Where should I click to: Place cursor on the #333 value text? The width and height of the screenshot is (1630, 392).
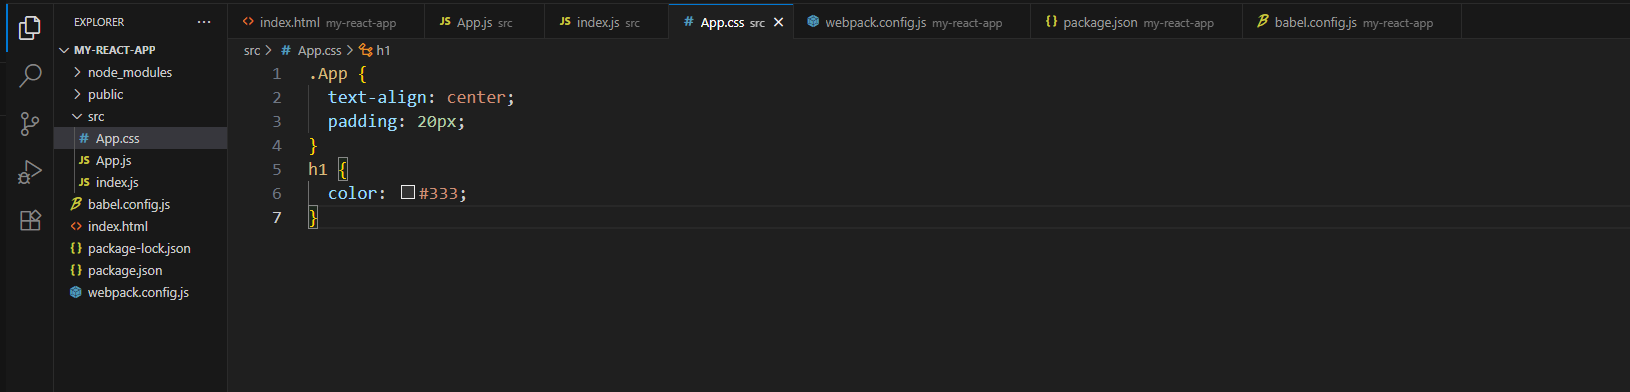(x=438, y=194)
